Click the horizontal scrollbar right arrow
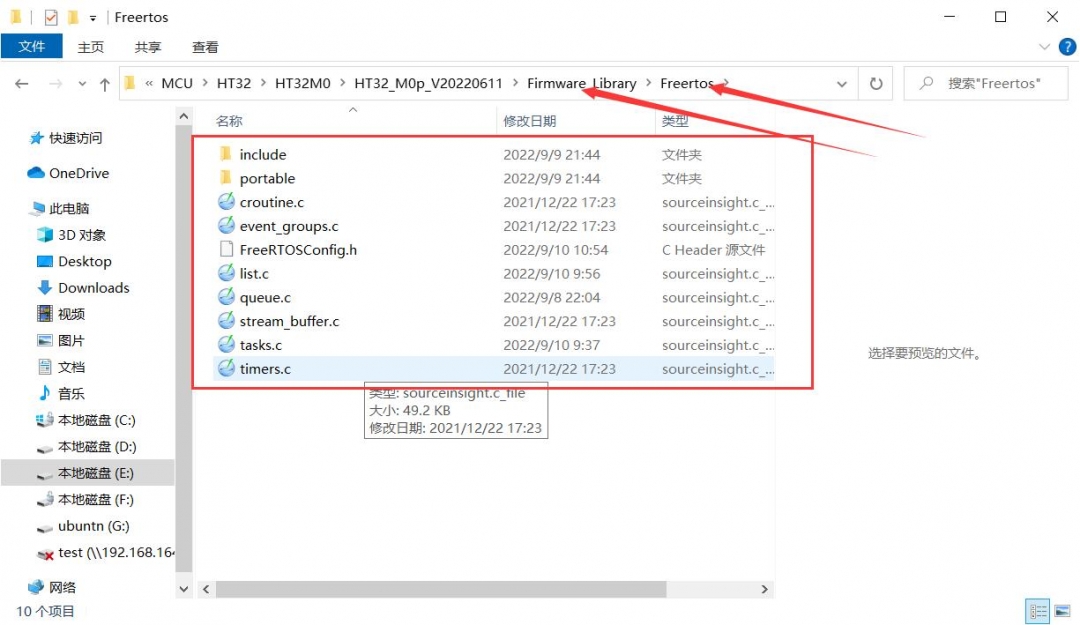 [764, 589]
